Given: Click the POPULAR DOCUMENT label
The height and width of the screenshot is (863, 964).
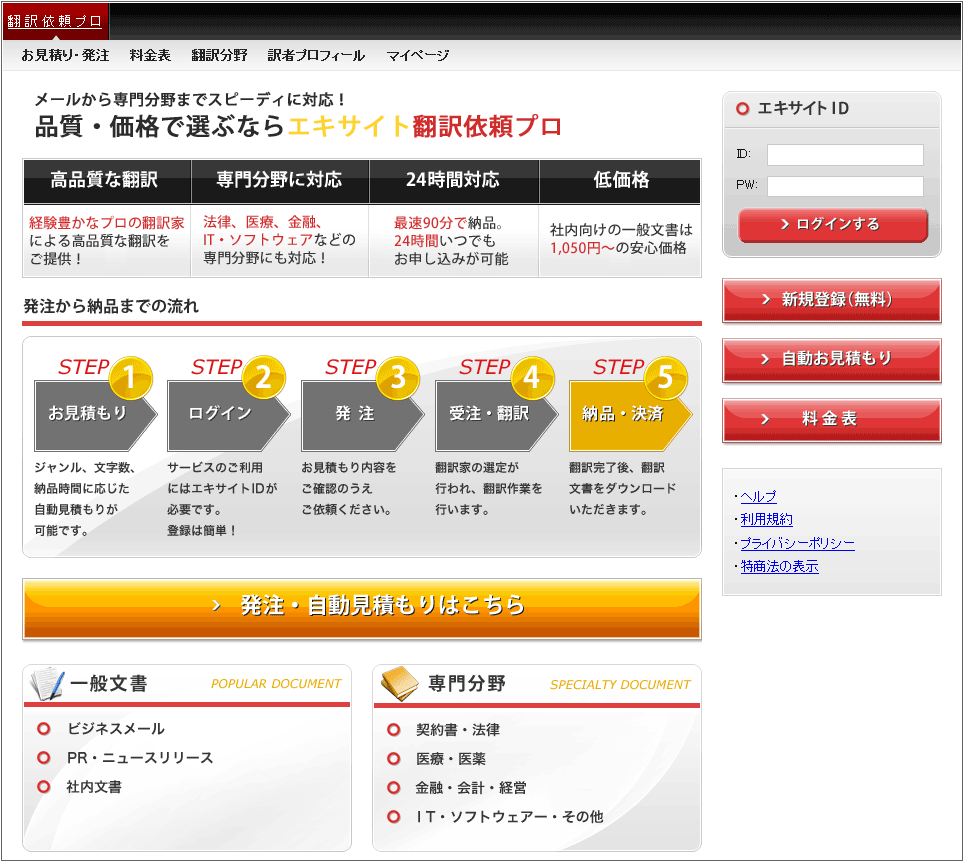Looking at the screenshot, I should coord(276,684).
